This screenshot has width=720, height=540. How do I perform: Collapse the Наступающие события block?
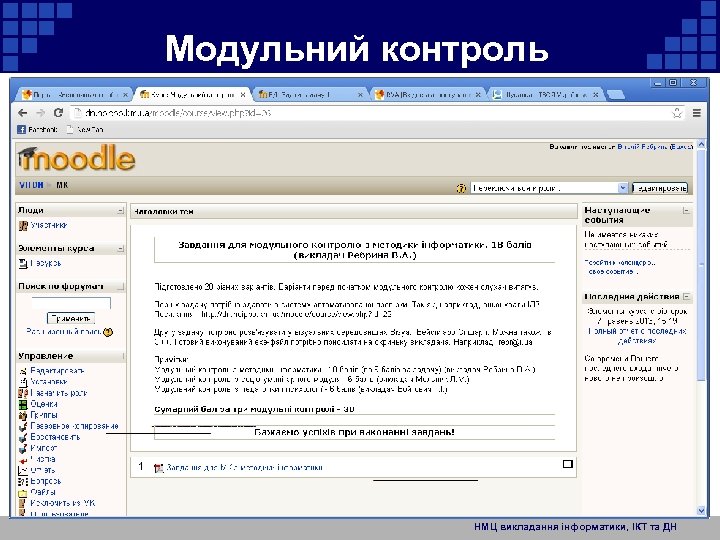(x=686, y=211)
